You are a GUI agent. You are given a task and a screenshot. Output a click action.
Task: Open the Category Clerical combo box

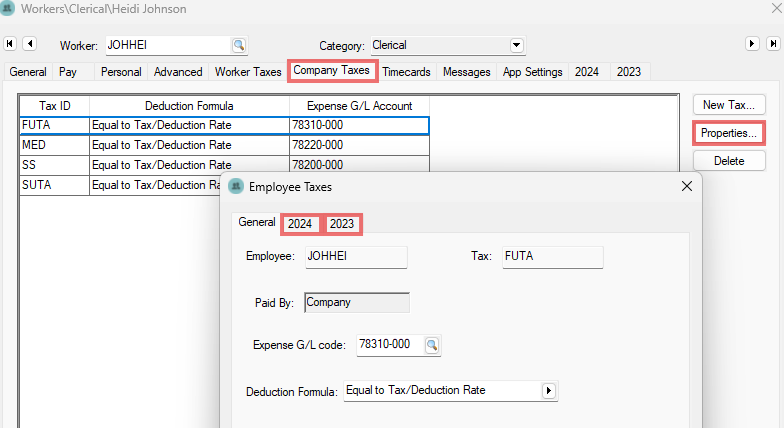click(448, 46)
